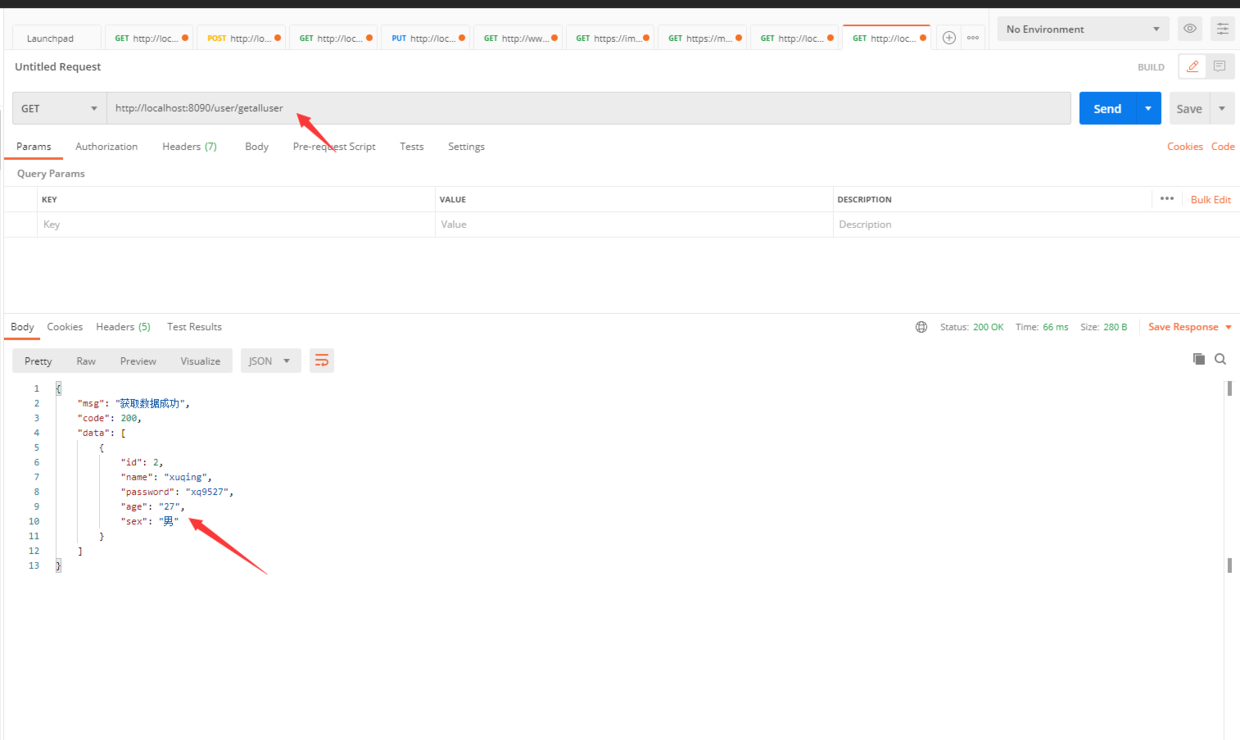The image size is (1240, 740).
Task: Switch response view to Visualize
Action: pos(200,361)
